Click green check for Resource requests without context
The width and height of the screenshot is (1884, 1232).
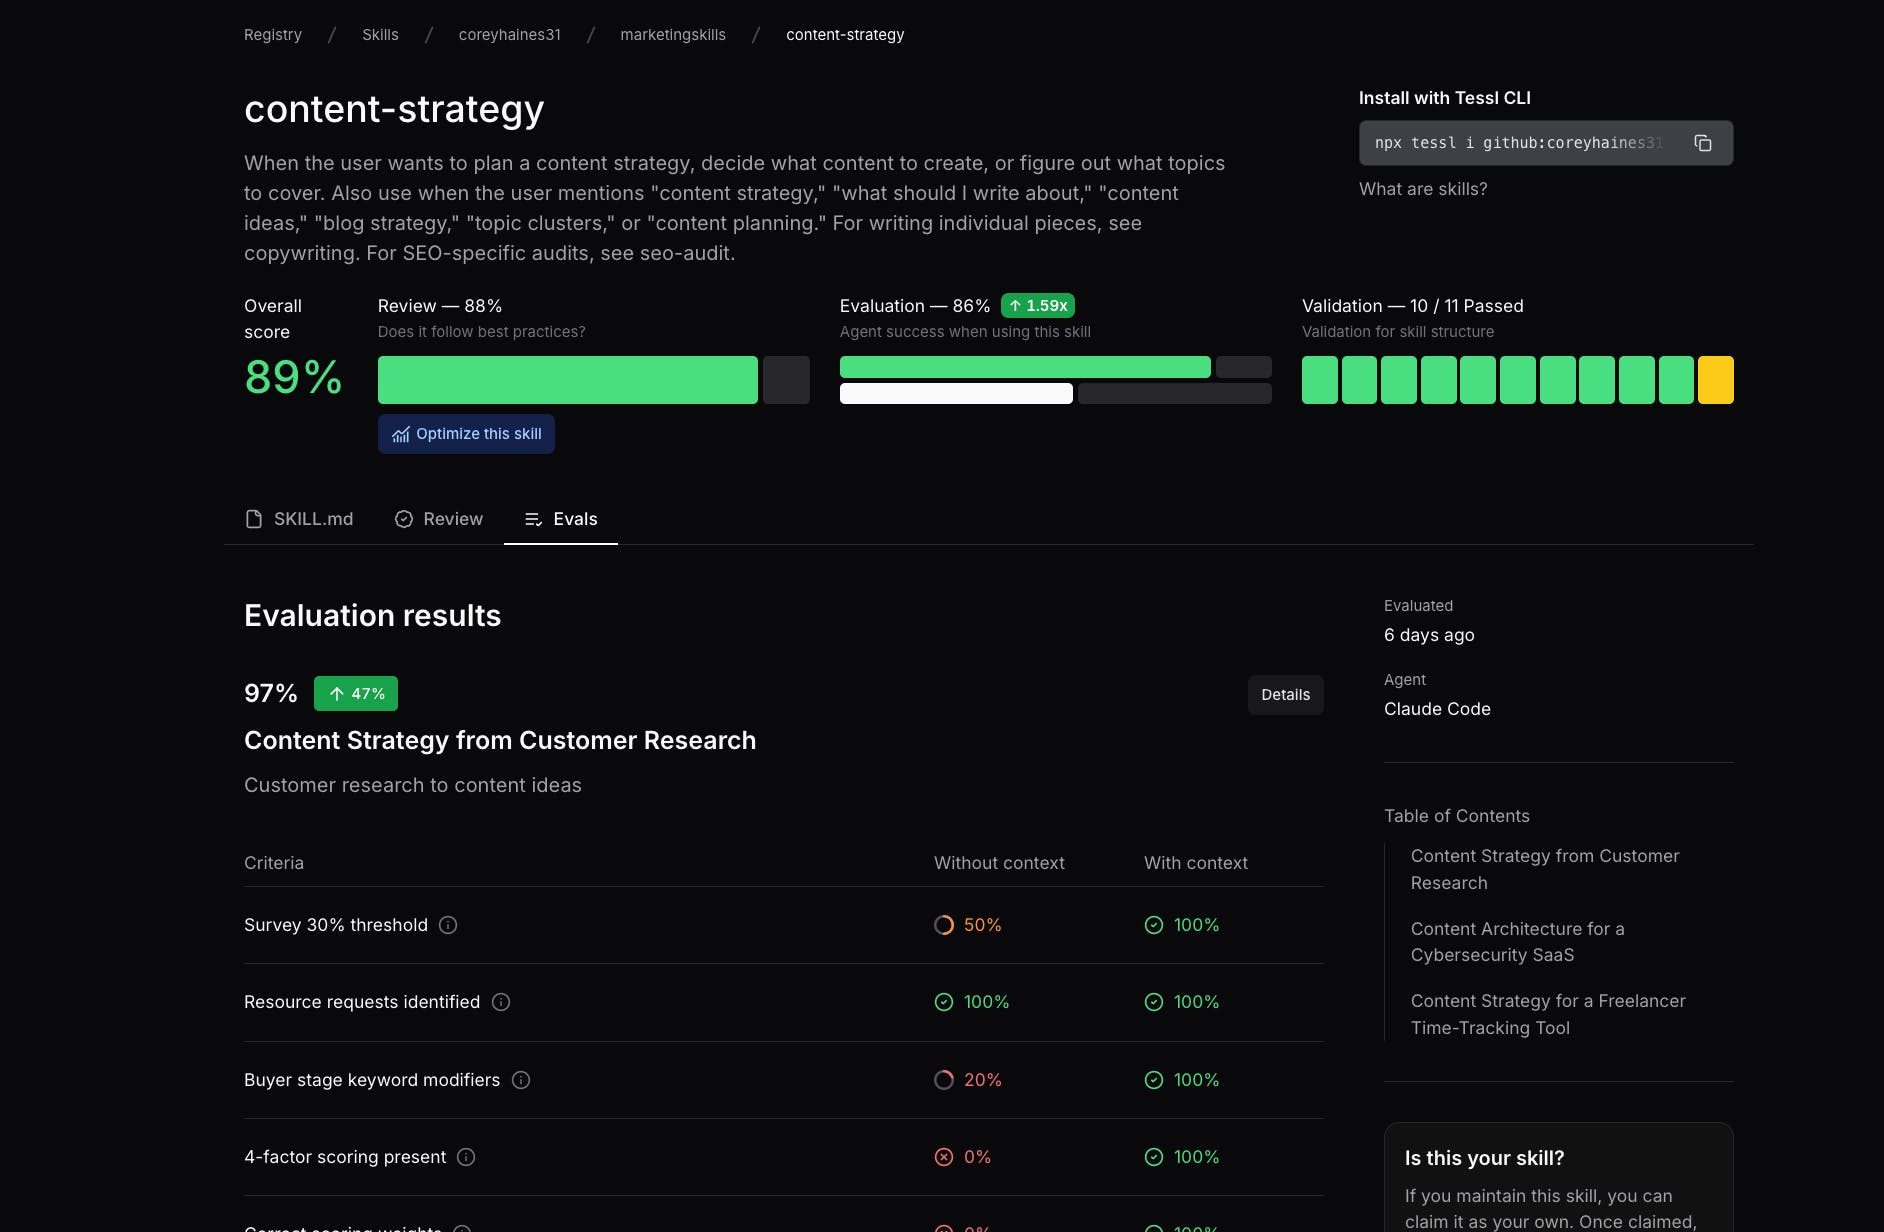pos(944,1002)
